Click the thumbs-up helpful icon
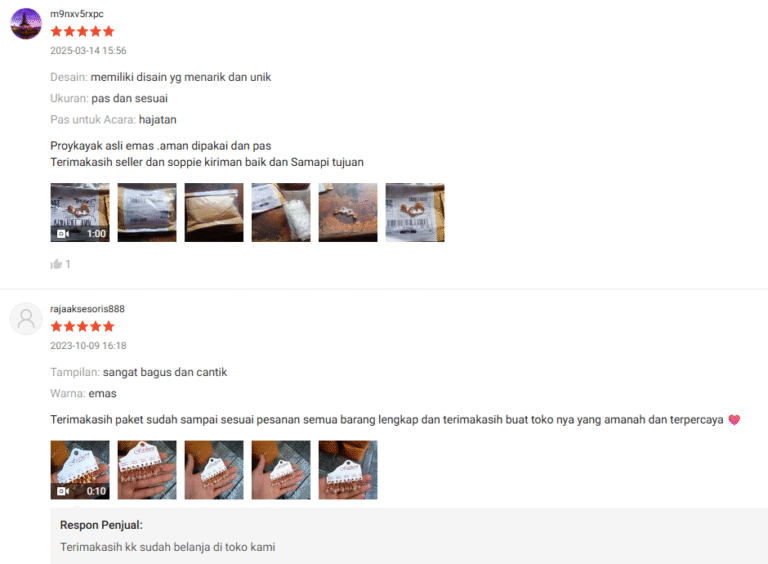 (56, 264)
